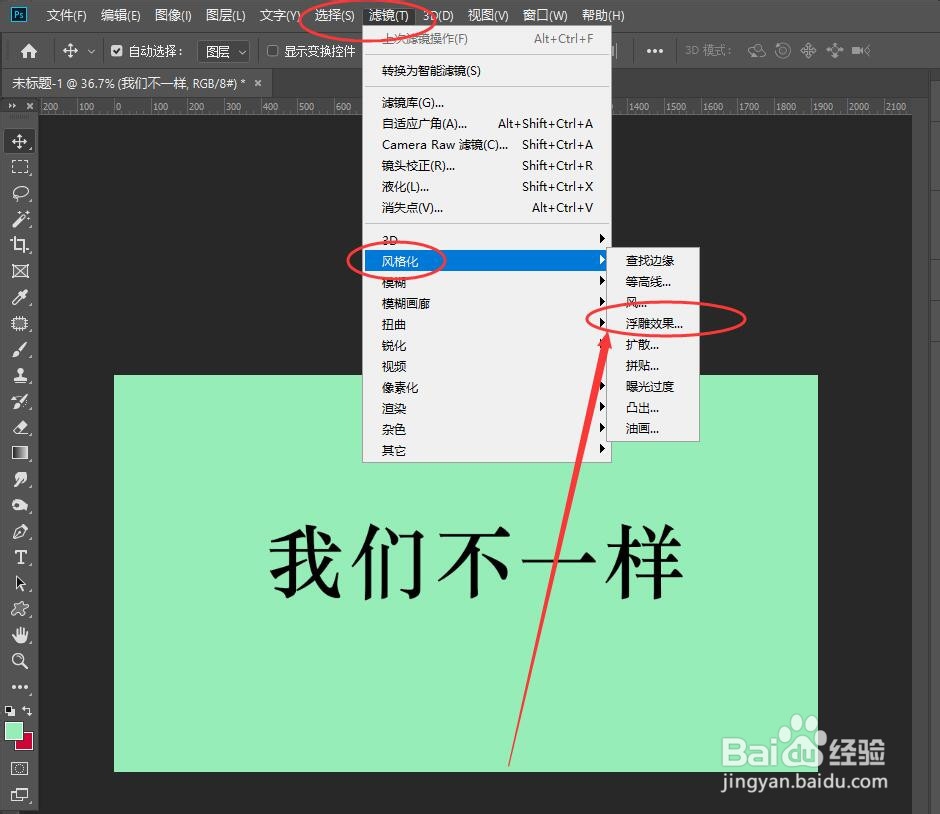Image resolution: width=940 pixels, height=814 pixels.
Task: Open the 3D 模式 options
Action: tap(708, 50)
